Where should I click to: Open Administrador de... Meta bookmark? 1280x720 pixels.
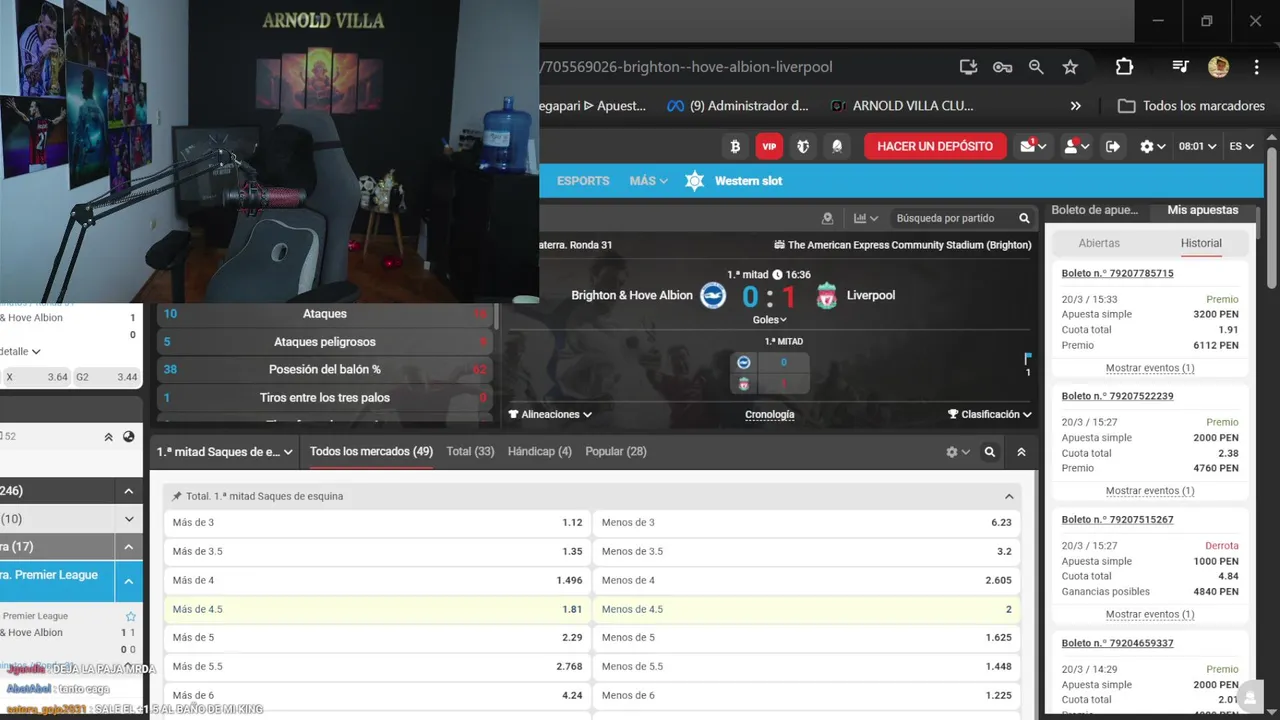point(738,106)
